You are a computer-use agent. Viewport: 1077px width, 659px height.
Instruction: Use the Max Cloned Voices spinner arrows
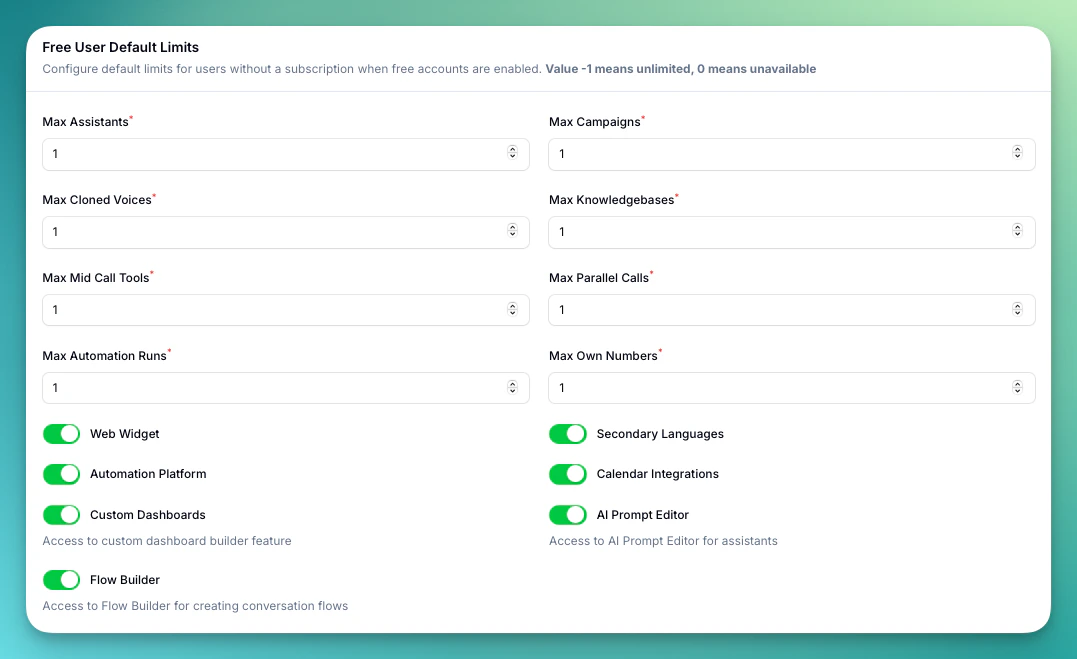(512, 230)
